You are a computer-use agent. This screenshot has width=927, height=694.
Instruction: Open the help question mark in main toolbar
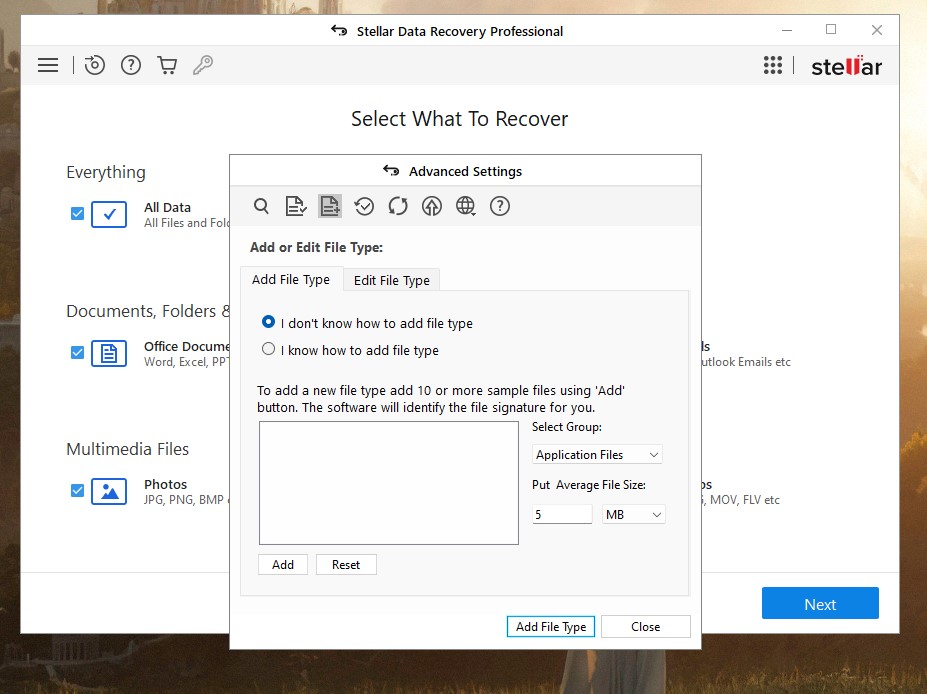(131, 65)
